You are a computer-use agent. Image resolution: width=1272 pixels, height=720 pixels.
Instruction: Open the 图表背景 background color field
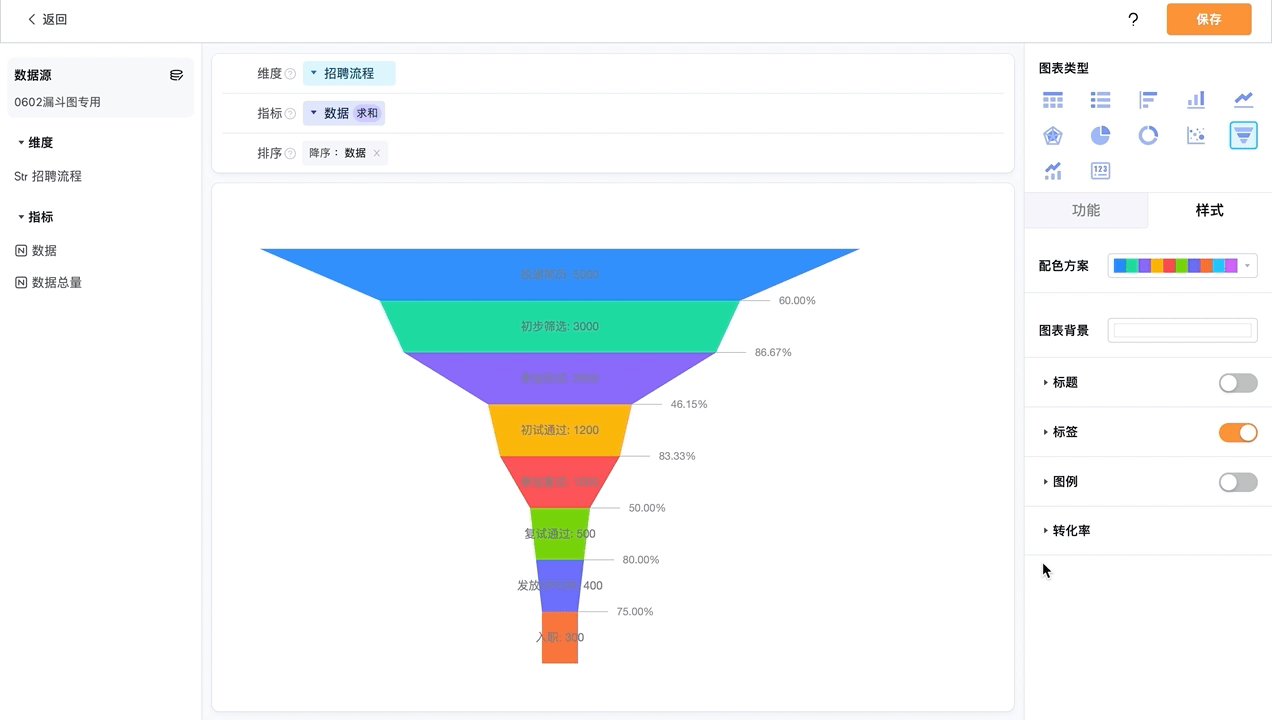tap(1183, 331)
